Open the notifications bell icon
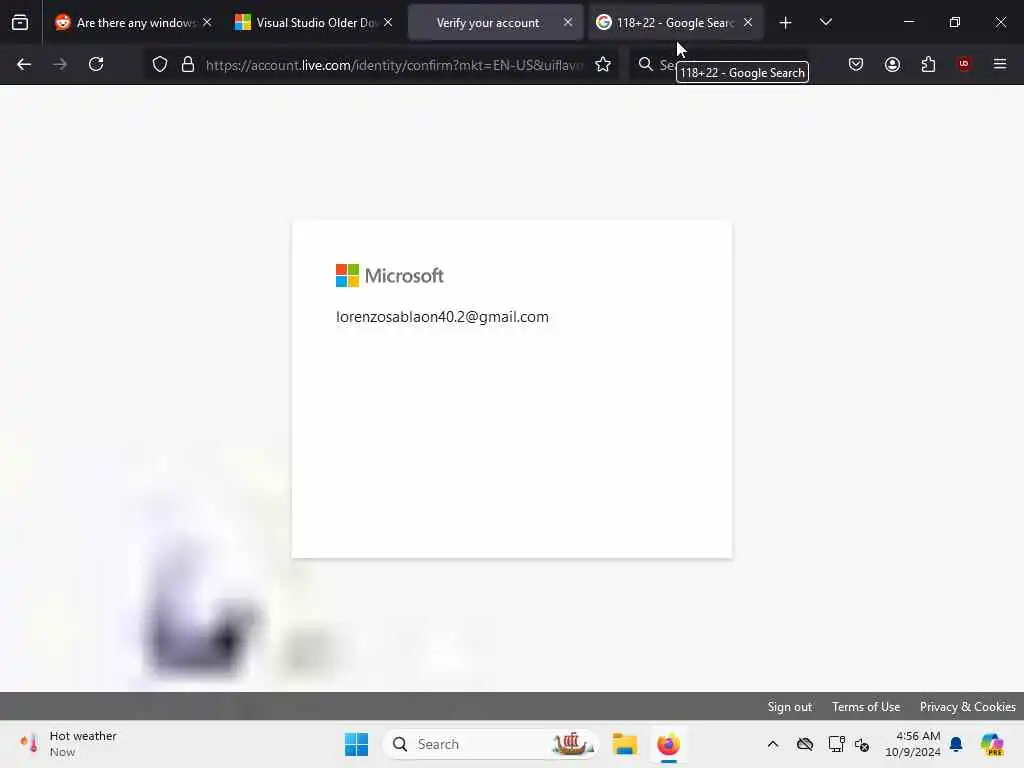Screen dimensions: 1024x768 (x=956, y=744)
